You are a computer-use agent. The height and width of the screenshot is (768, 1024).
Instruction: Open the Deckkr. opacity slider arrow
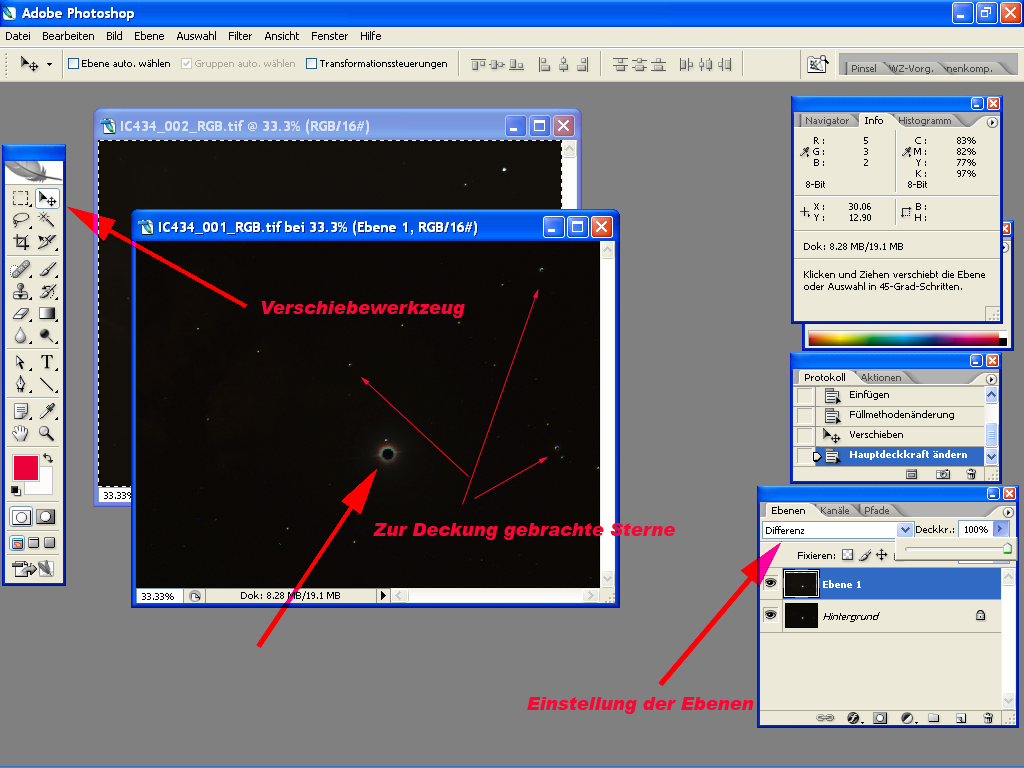coord(1000,529)
